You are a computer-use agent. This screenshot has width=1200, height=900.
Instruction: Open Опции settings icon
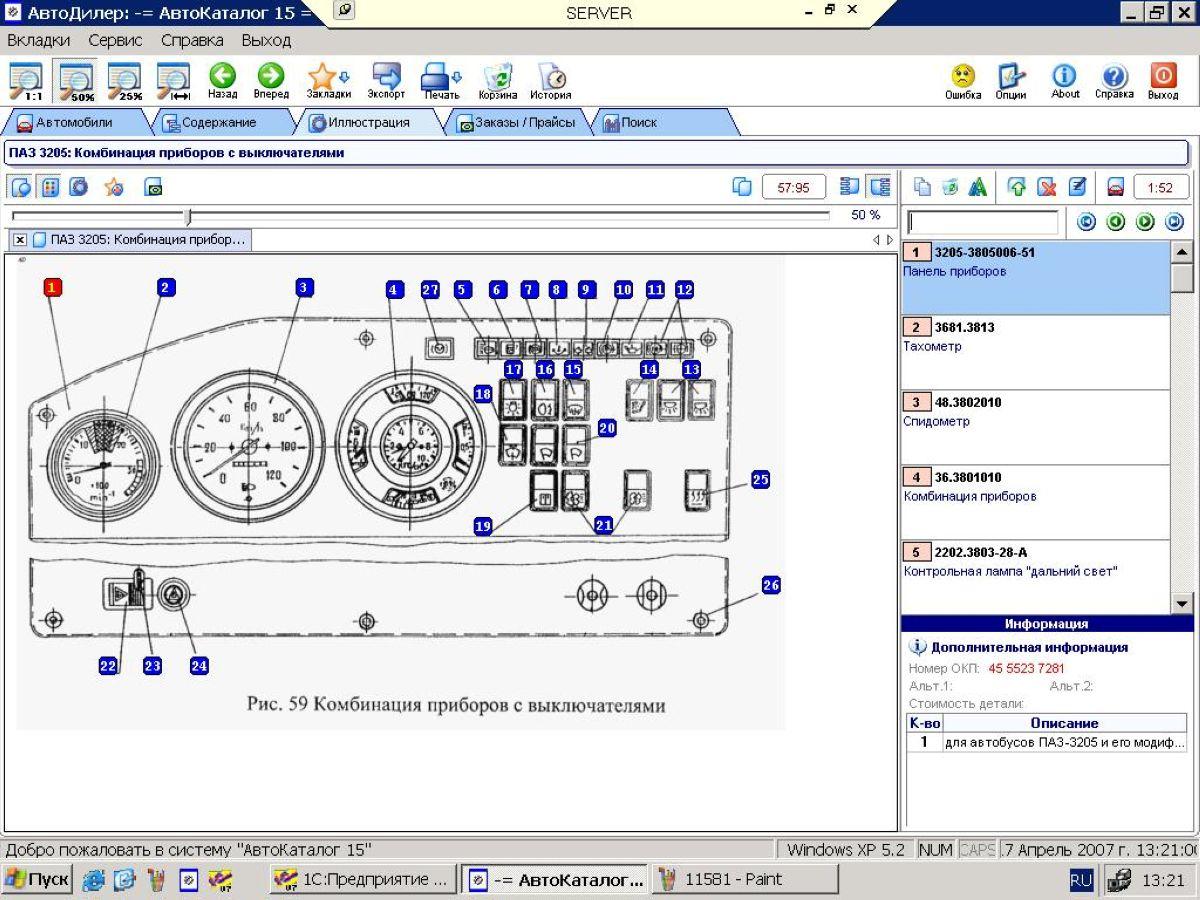(1011, 80)
